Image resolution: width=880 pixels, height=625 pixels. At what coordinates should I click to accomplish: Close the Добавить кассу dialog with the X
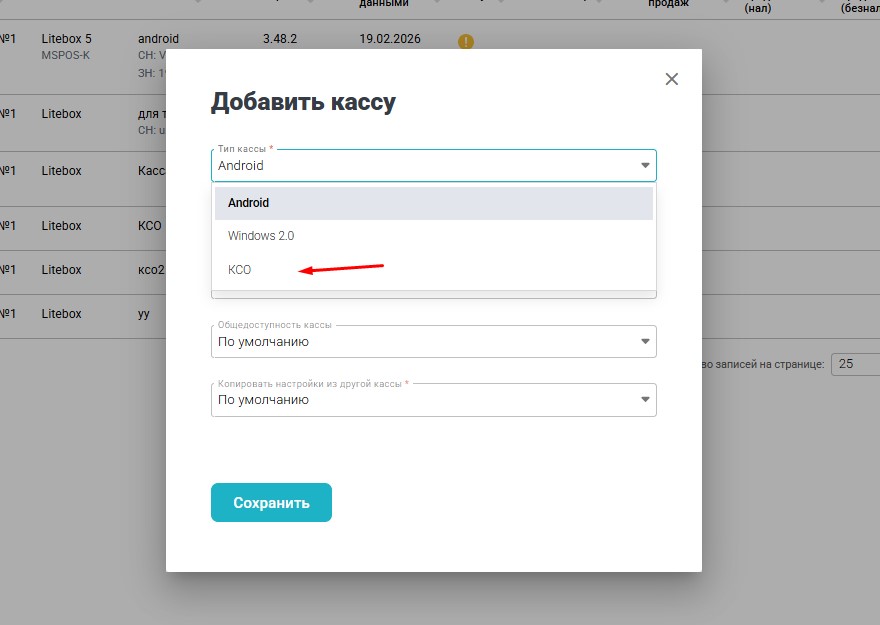pos(671,79)
